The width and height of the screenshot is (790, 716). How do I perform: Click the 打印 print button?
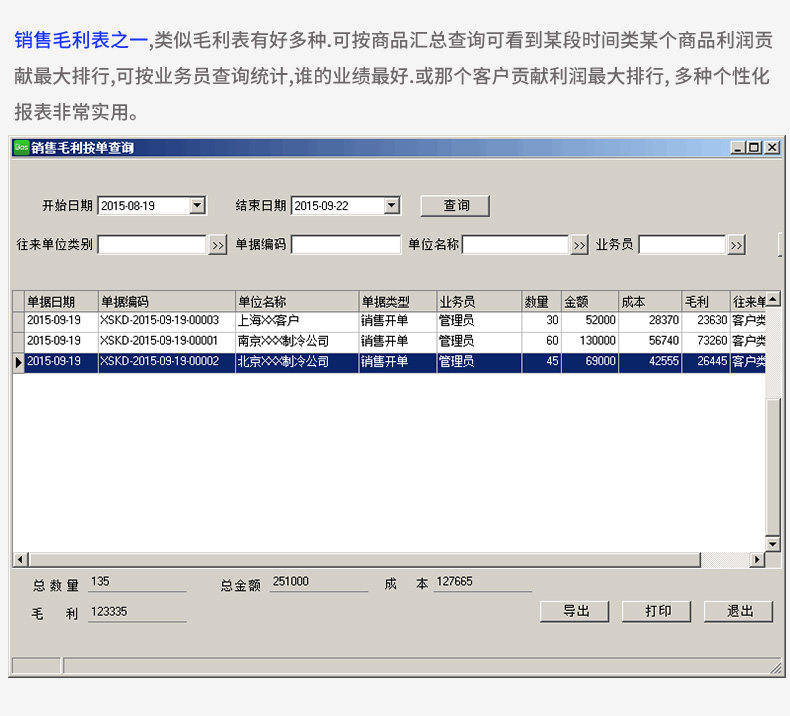(x=656, y=612)
